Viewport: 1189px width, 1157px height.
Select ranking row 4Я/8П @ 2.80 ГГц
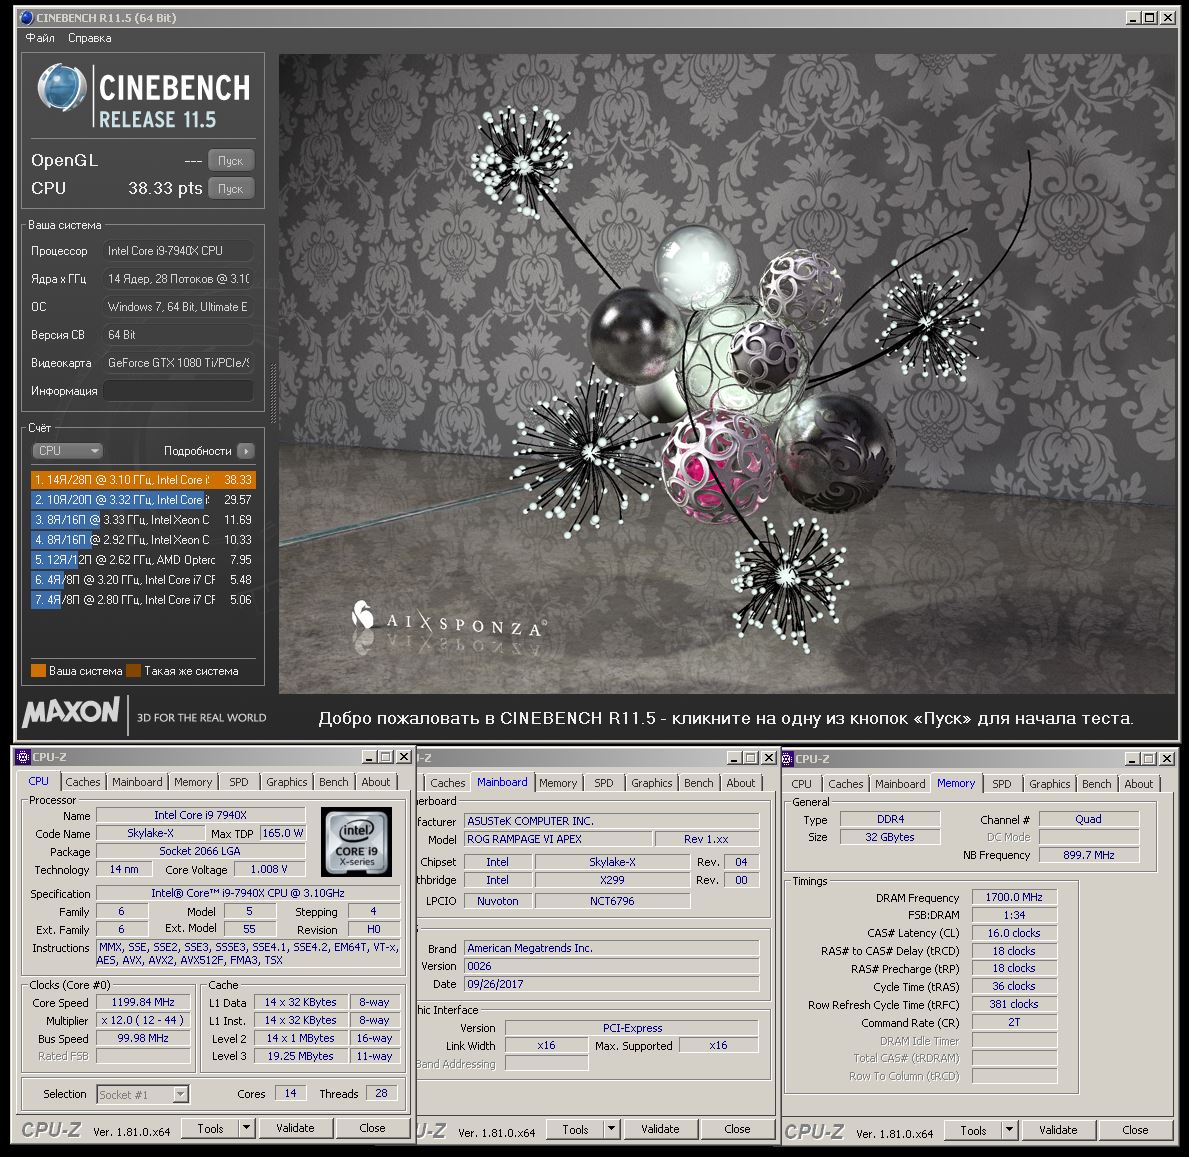(x=143, y=600)
